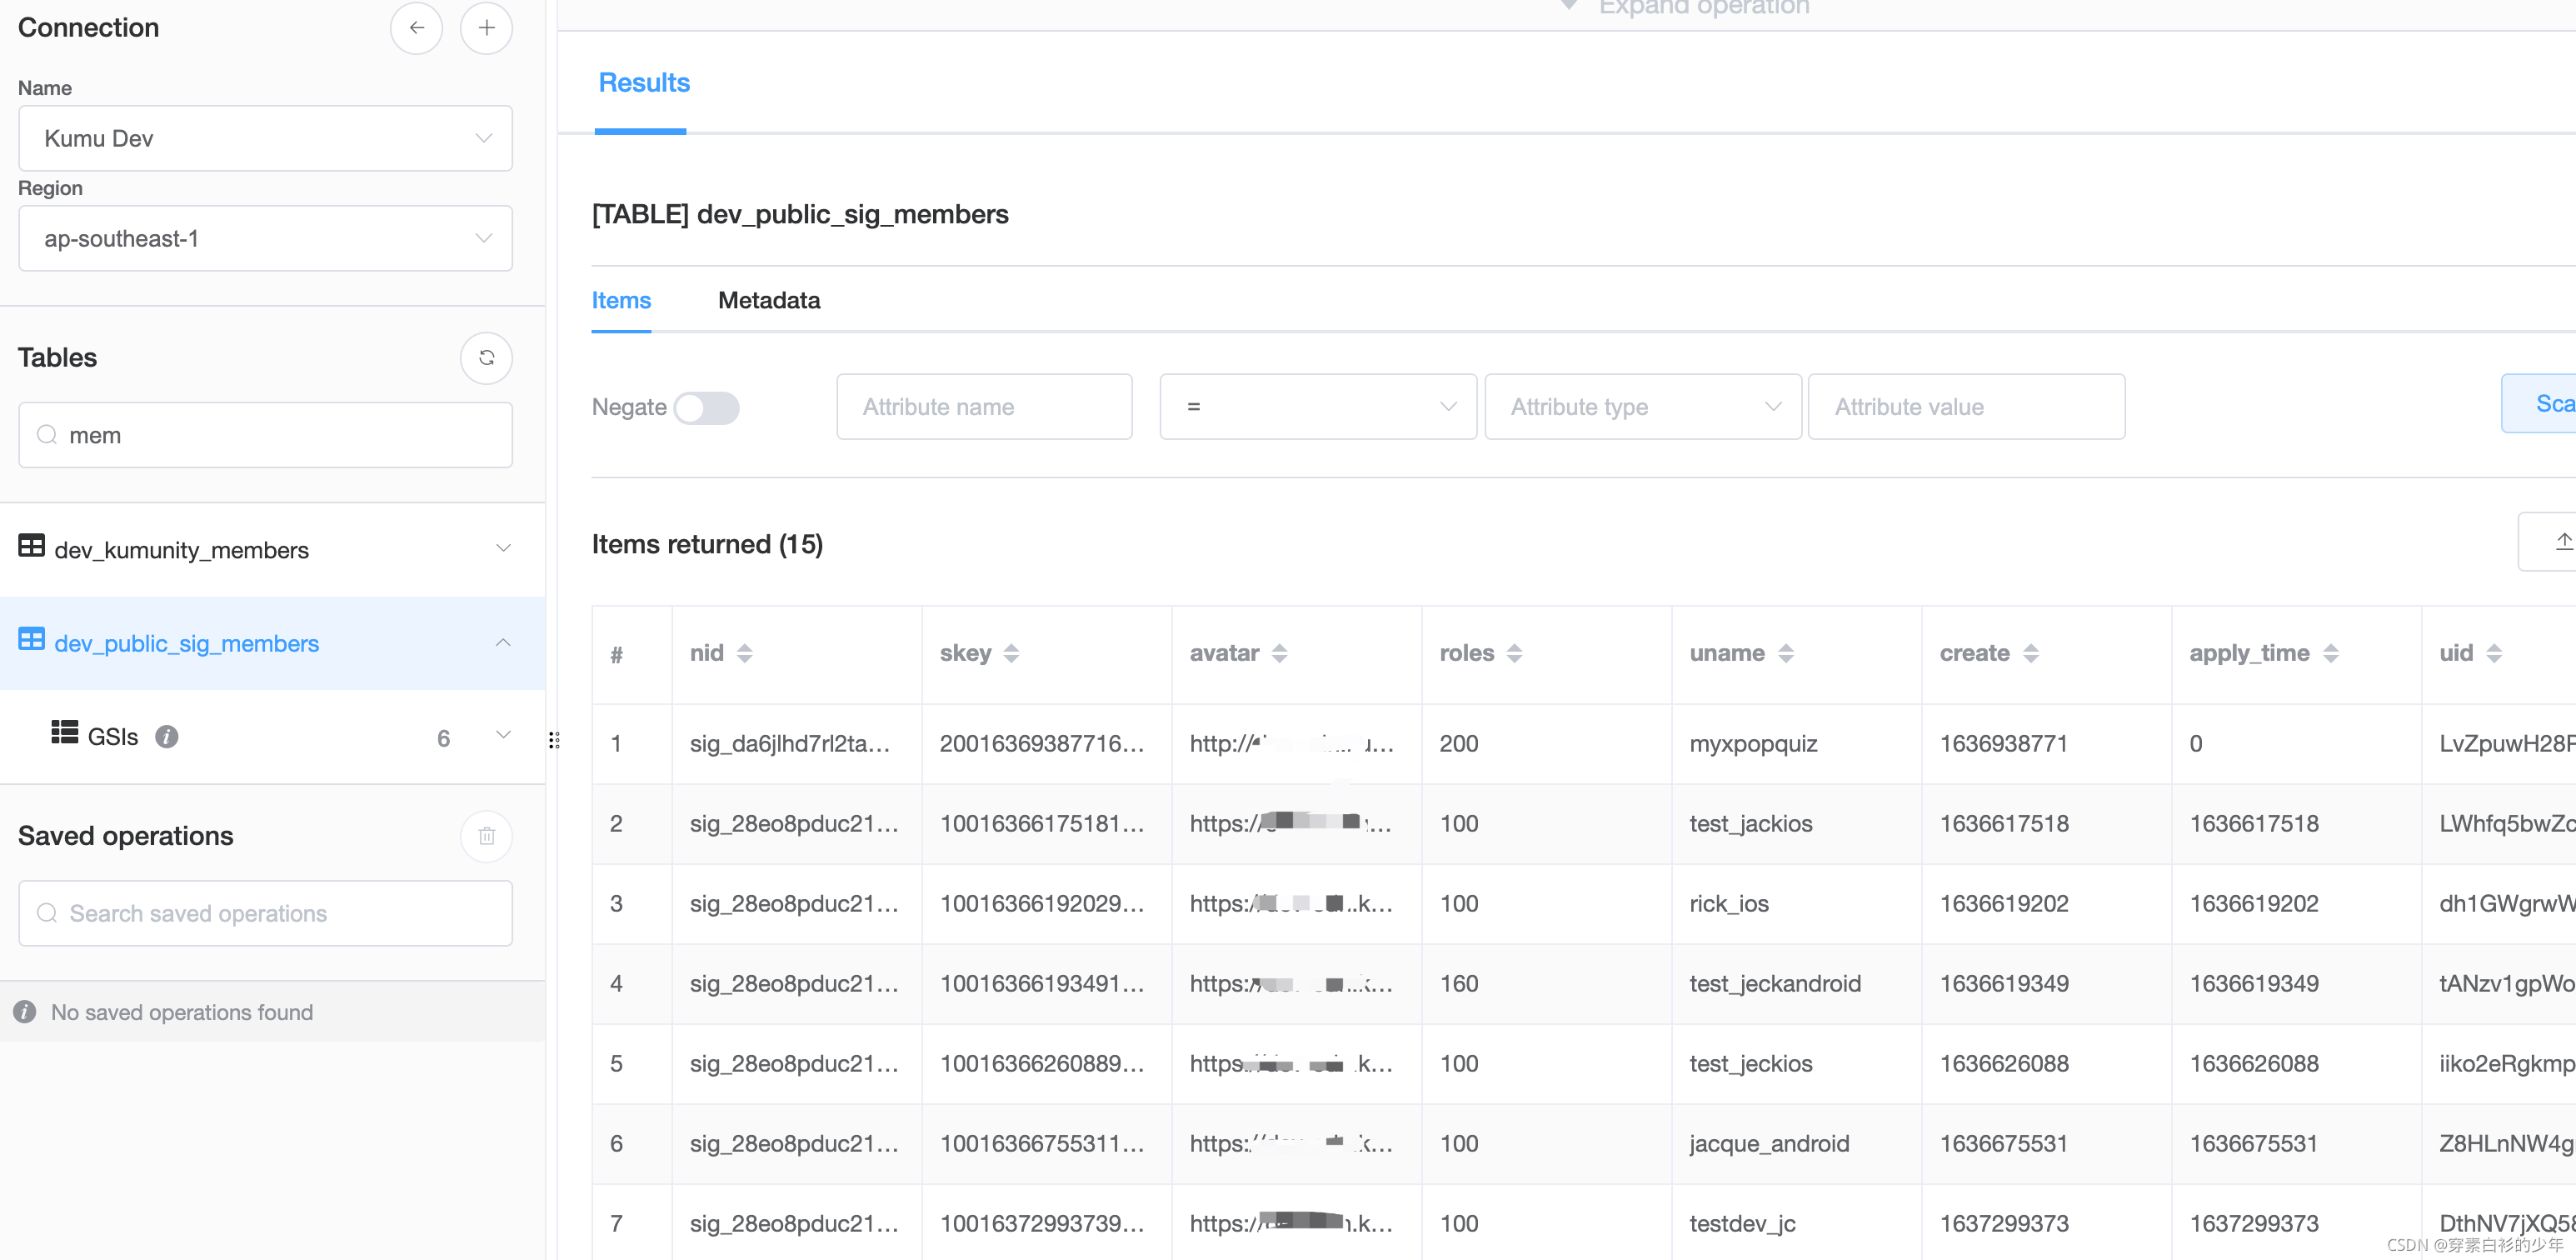Switch to the Metadata tab
The image size is (2576, 1260).
pos(768,301)
